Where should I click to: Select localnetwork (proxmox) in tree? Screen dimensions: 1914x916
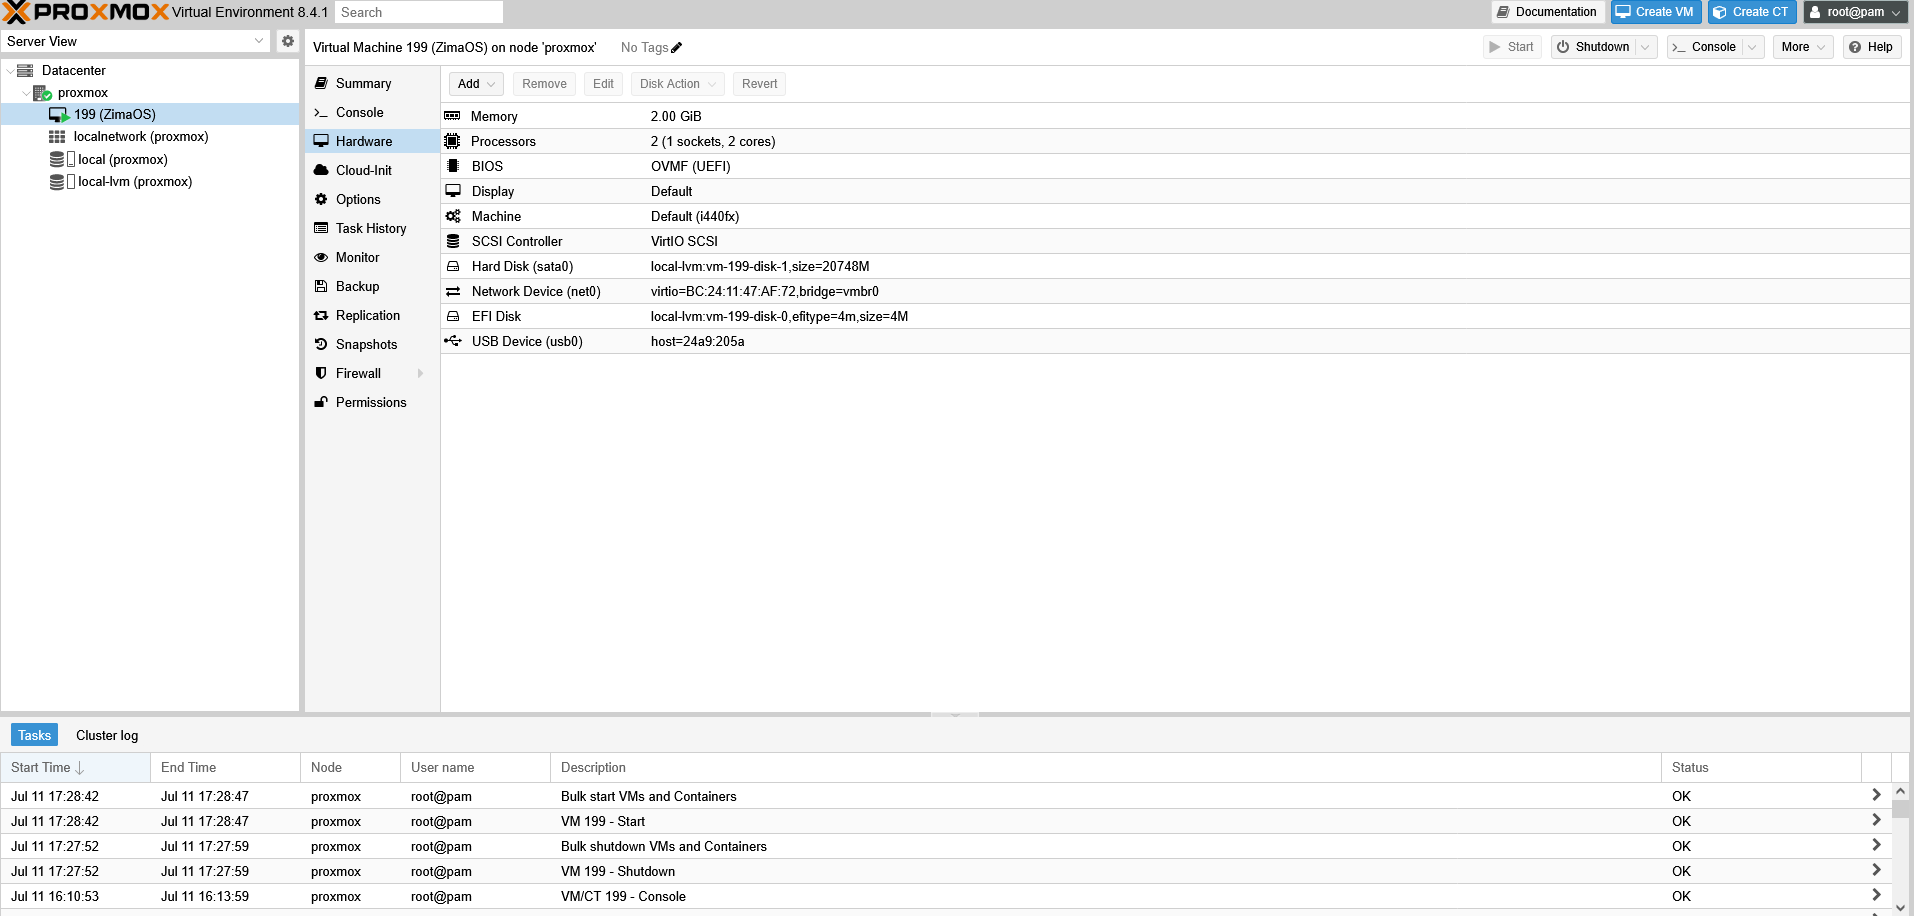pyautogui.click(x=150, y=137)
